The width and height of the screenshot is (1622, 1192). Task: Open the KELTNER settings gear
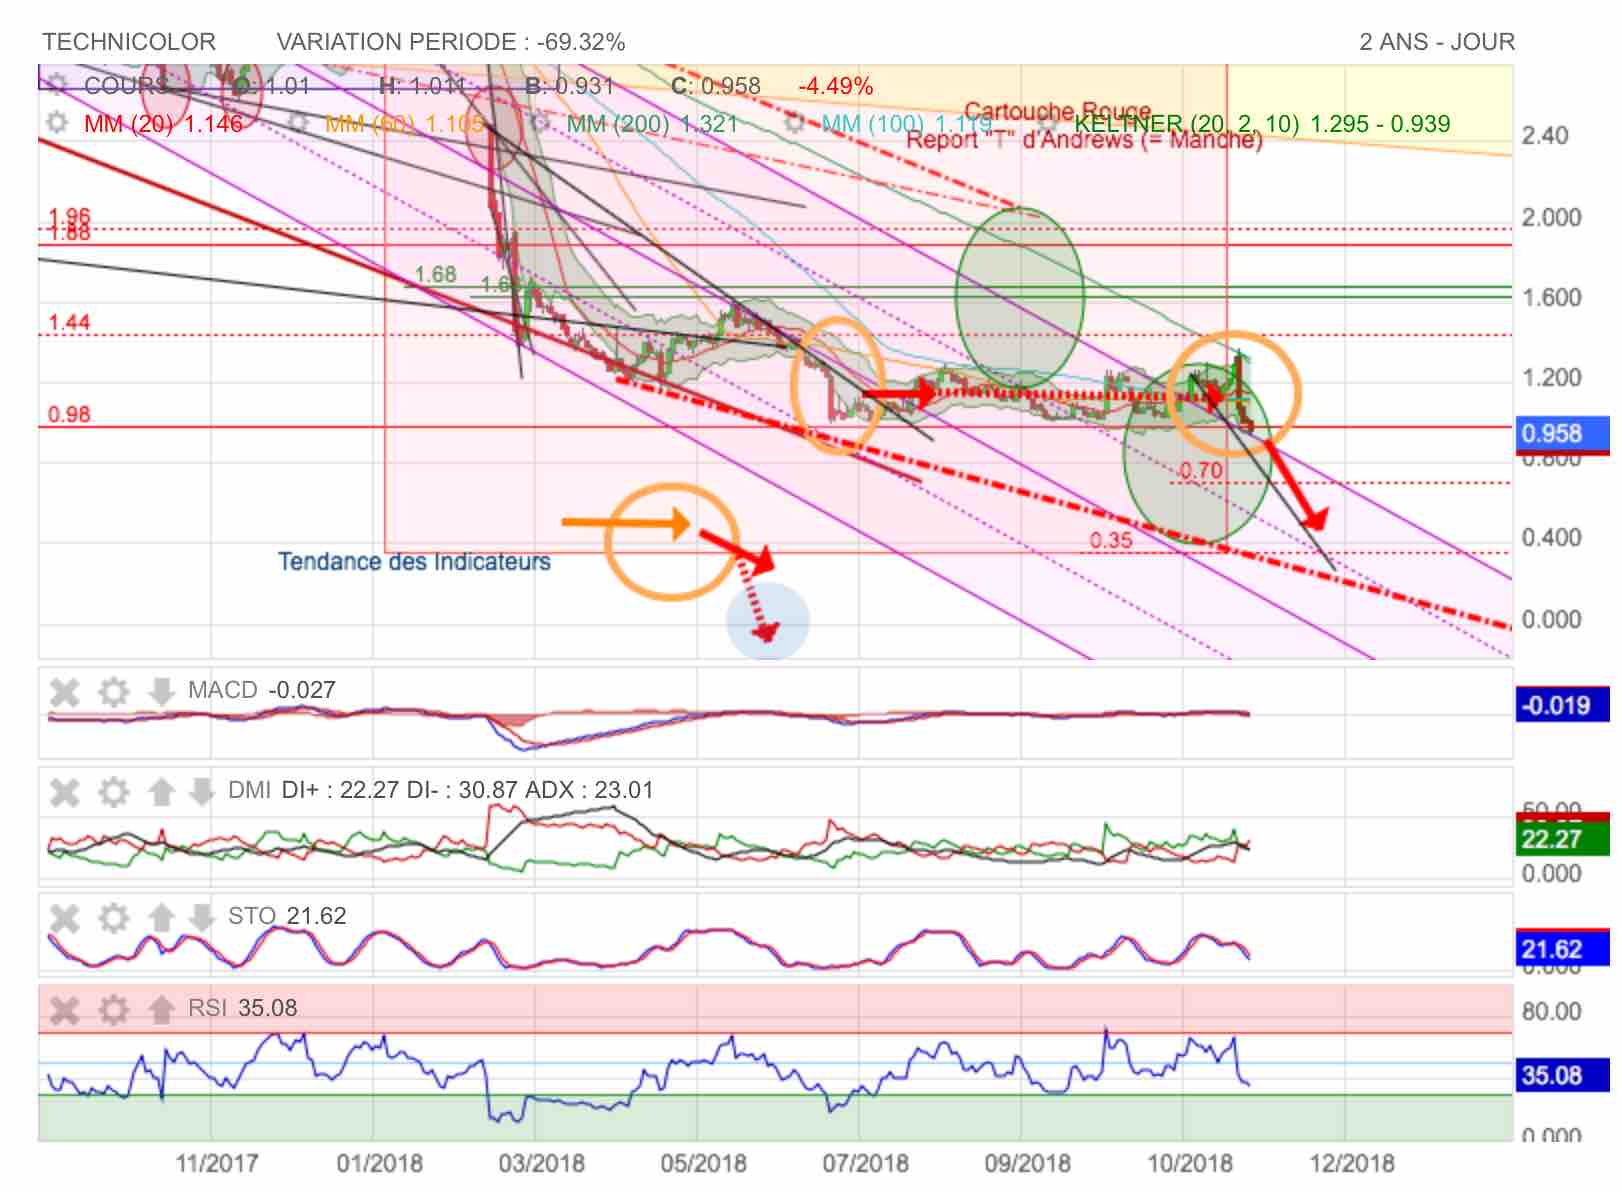1047,123
